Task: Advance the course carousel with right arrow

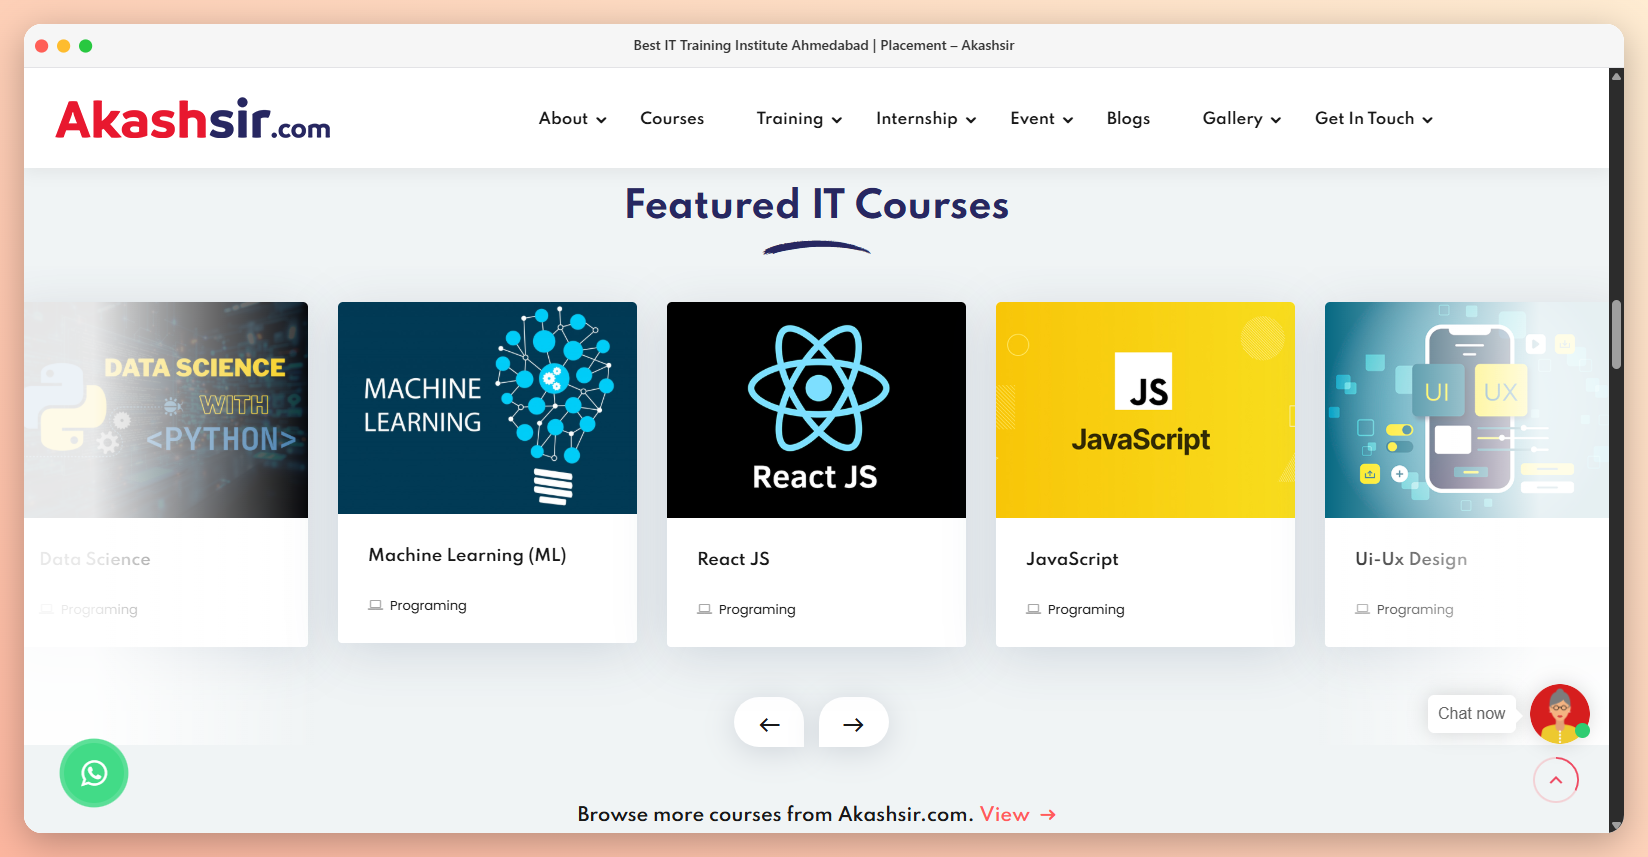Action: (x=853, y=723)
